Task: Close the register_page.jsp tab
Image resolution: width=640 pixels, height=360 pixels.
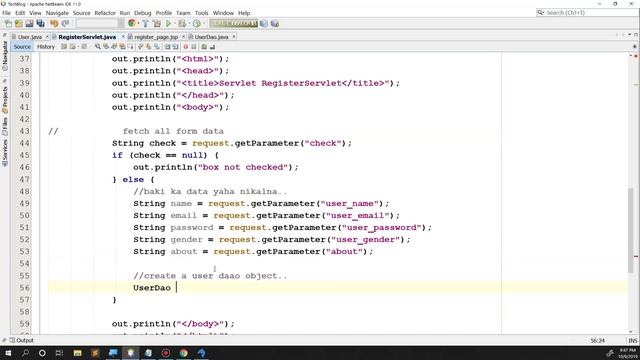Action: (183, 37)
